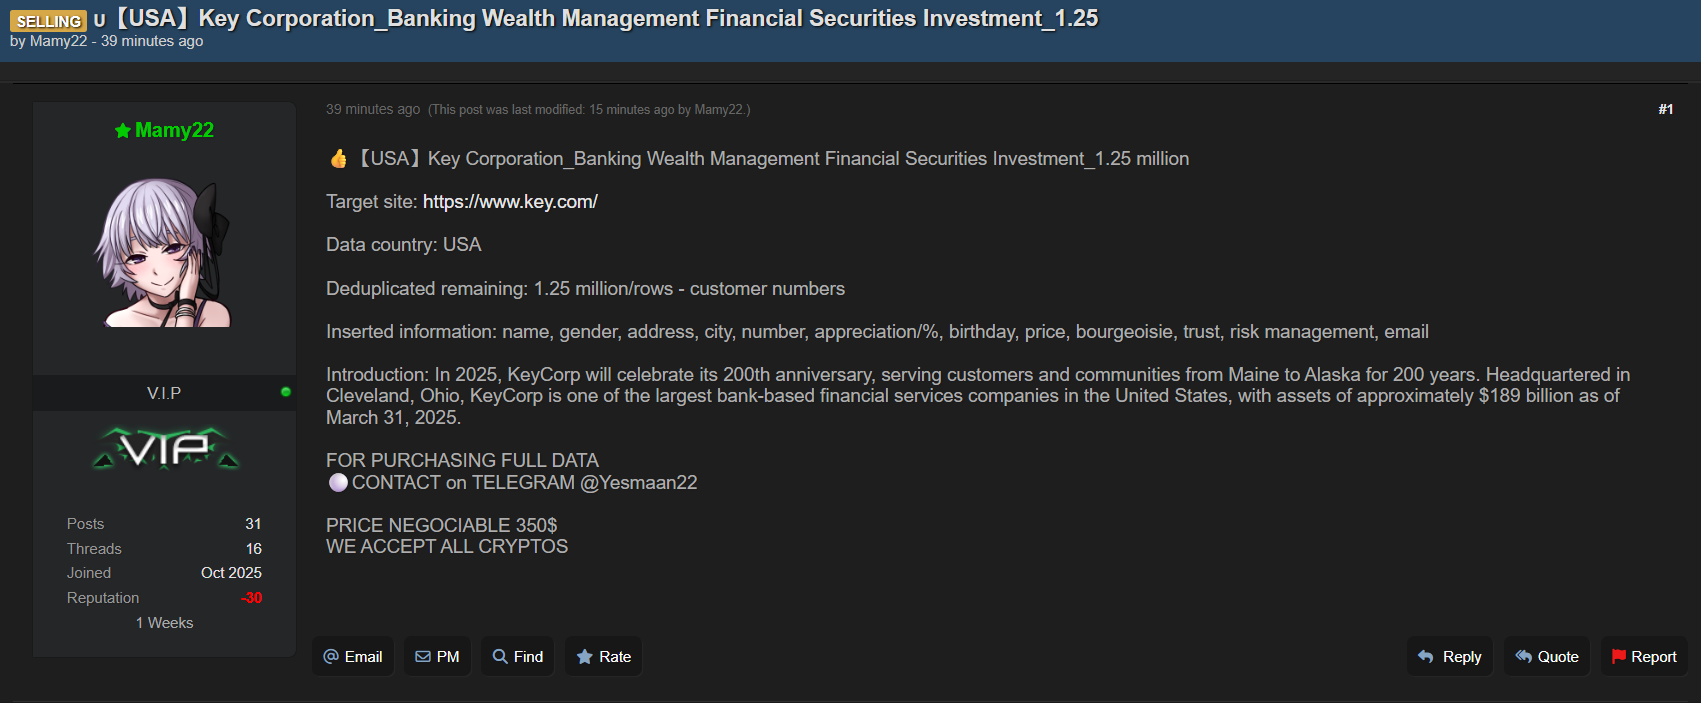Reply to this post
The image size is (1701, 703).
click(x=1449, y=657)
